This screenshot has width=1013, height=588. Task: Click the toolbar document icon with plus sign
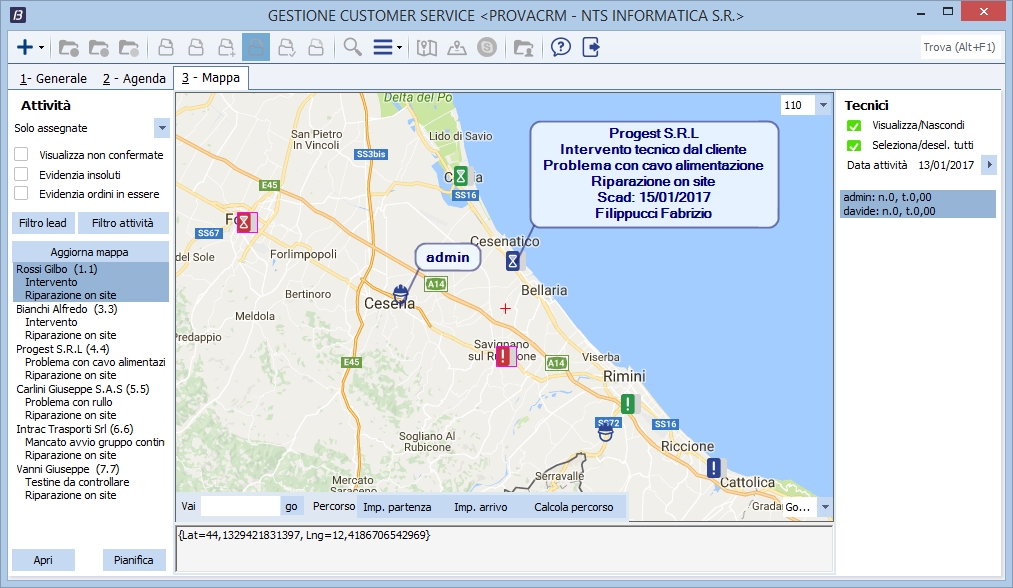pos(226,48)
